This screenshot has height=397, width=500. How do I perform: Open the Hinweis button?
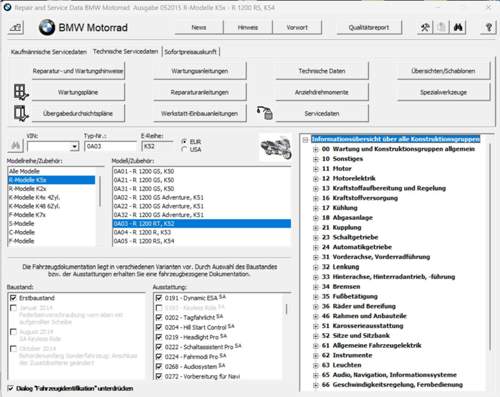pos(248,27)
